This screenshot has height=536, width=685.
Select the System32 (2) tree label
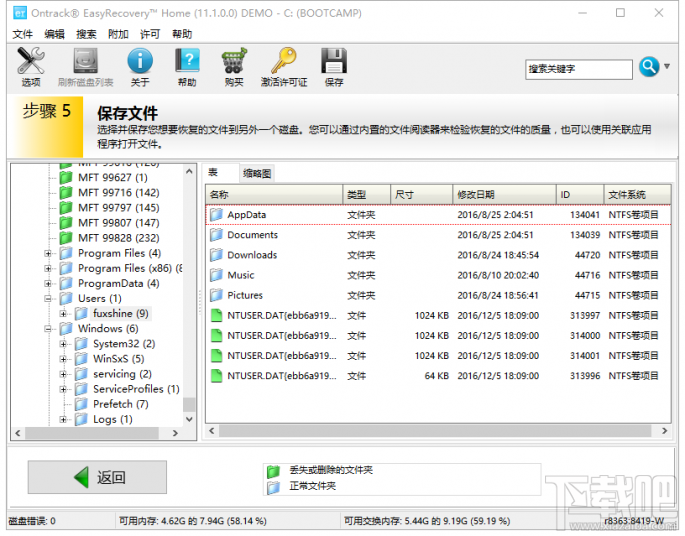[124, 344]
